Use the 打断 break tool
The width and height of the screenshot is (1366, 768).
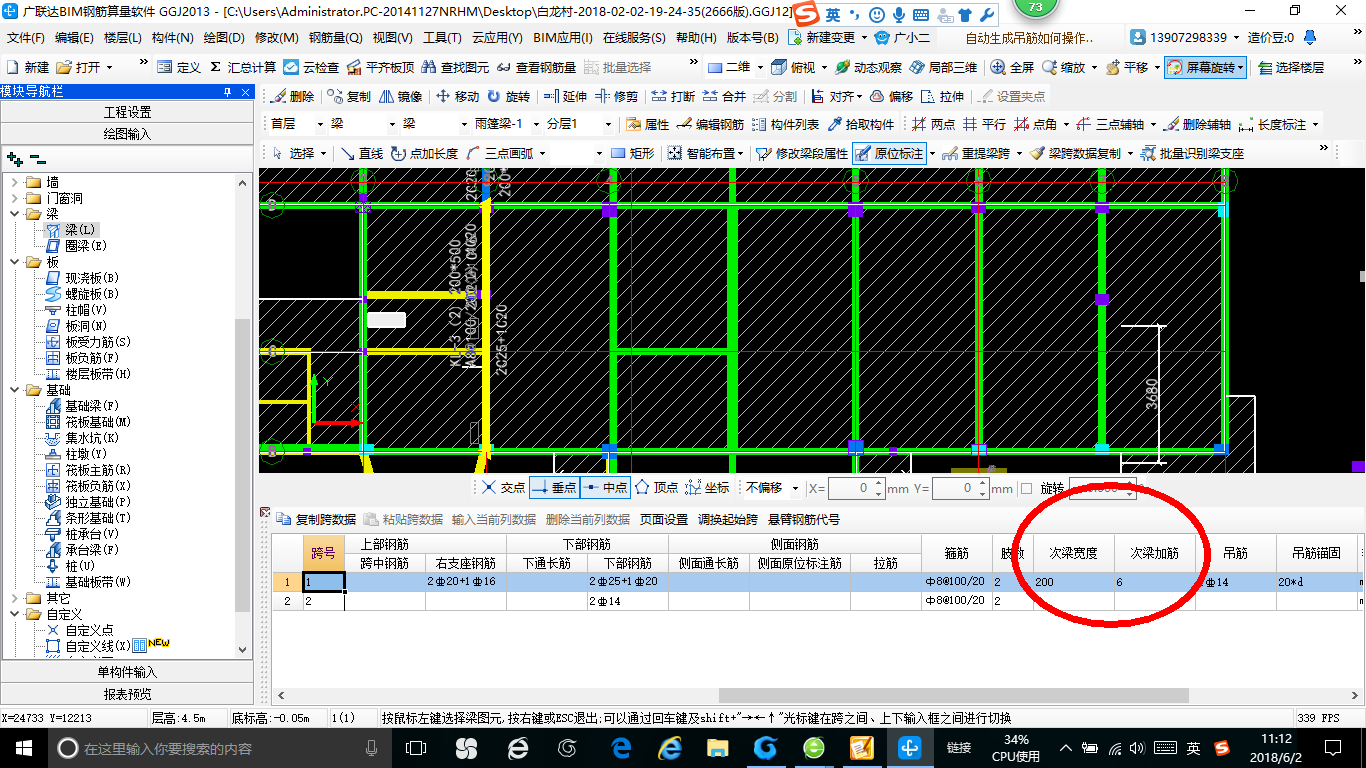click(673, 97)
